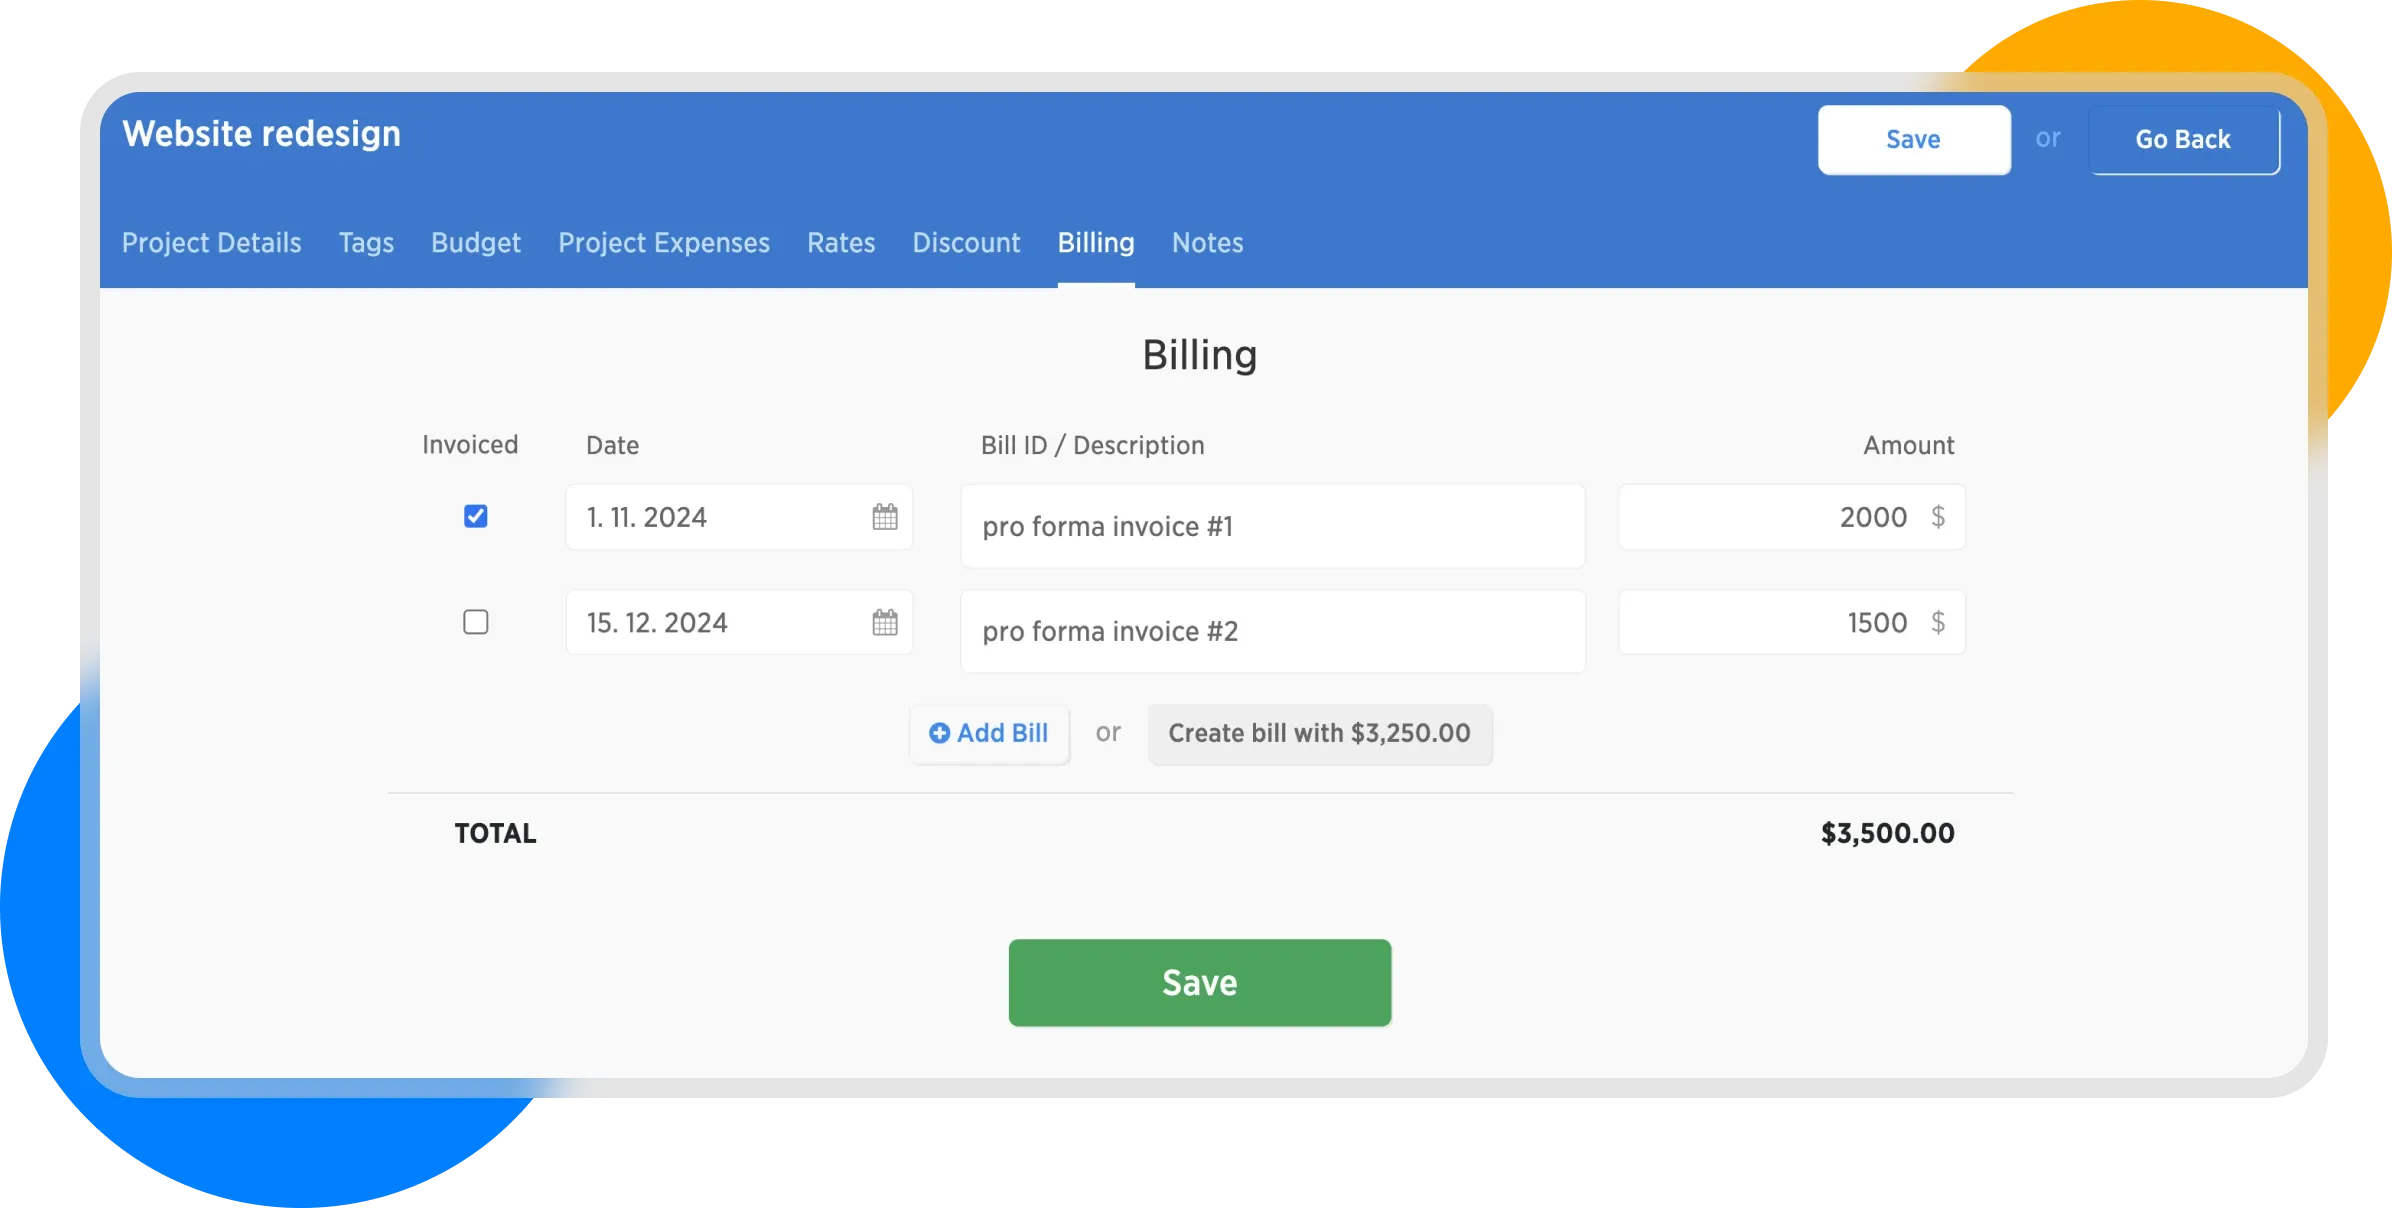Click the green Save button
This screenshot has width=2392, height=1208.
[1199, 982]
